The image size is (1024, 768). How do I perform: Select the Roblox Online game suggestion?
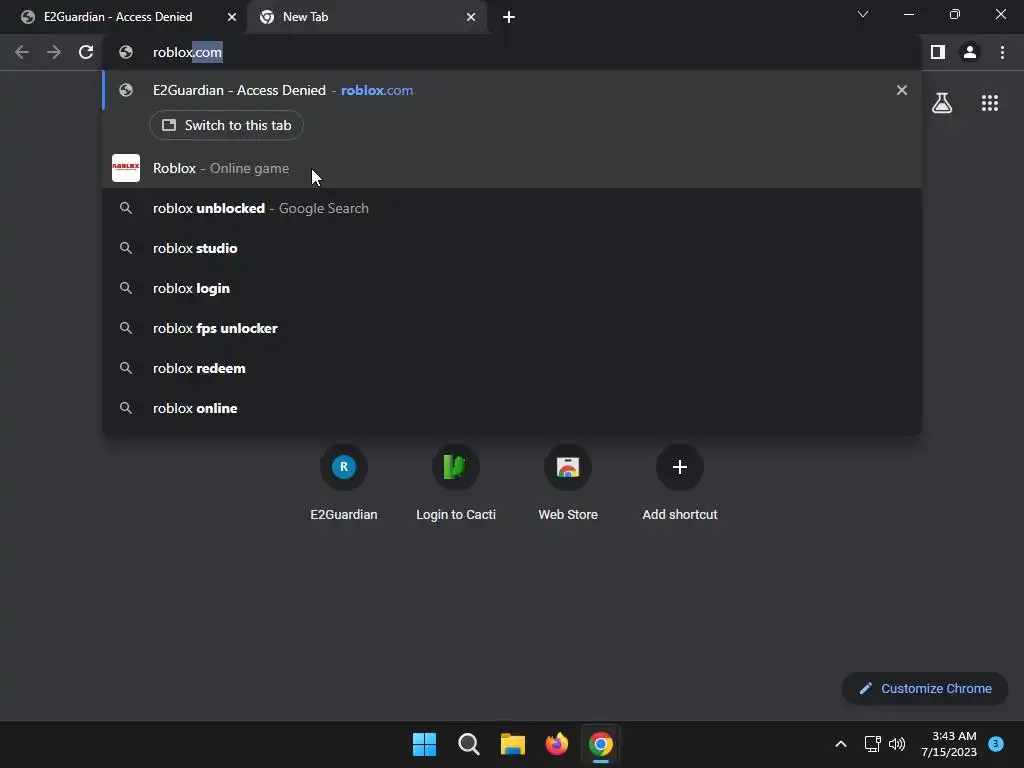[x=512, y=168]
